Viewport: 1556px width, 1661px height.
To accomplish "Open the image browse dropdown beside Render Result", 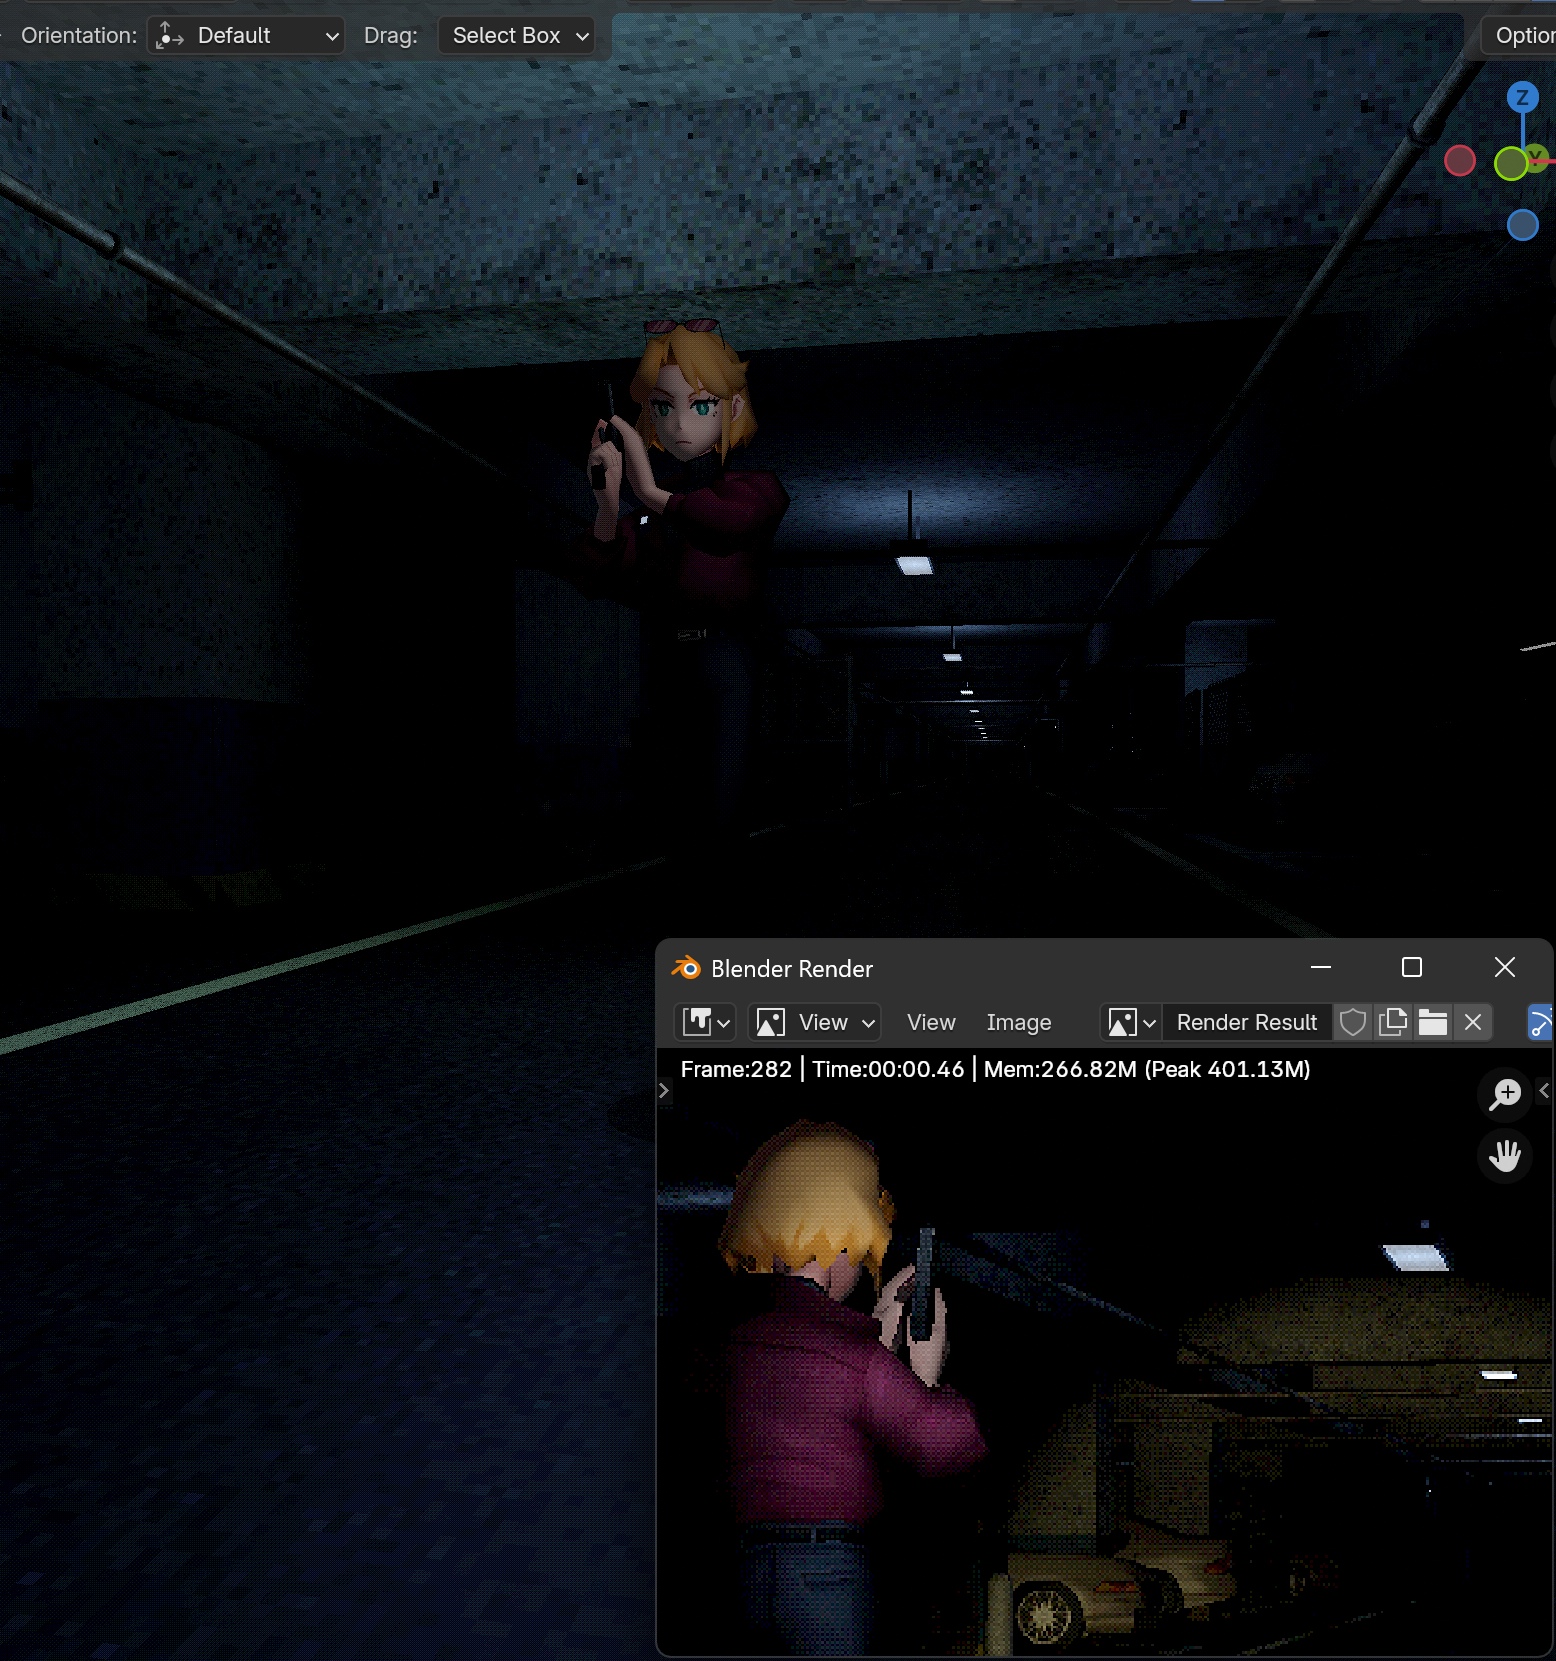I will pyautogui.click(x=1130, y=1022).
